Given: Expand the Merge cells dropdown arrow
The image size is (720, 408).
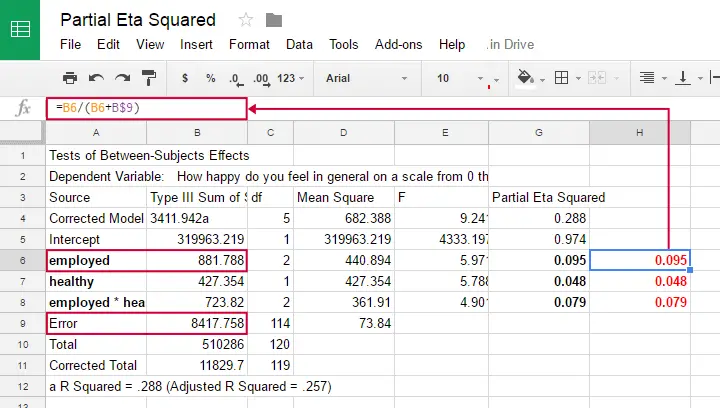Looking at the screenshot, I should tap(616, 78).
